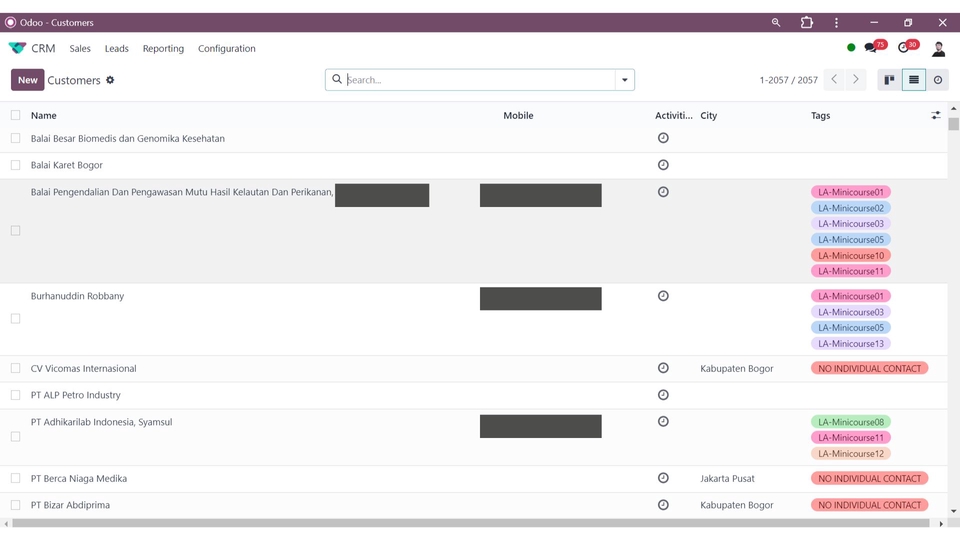Open activity clock for Balai Besar Biomedis
The width and height of the screenshot is (960, 540).
coord(663,138)
